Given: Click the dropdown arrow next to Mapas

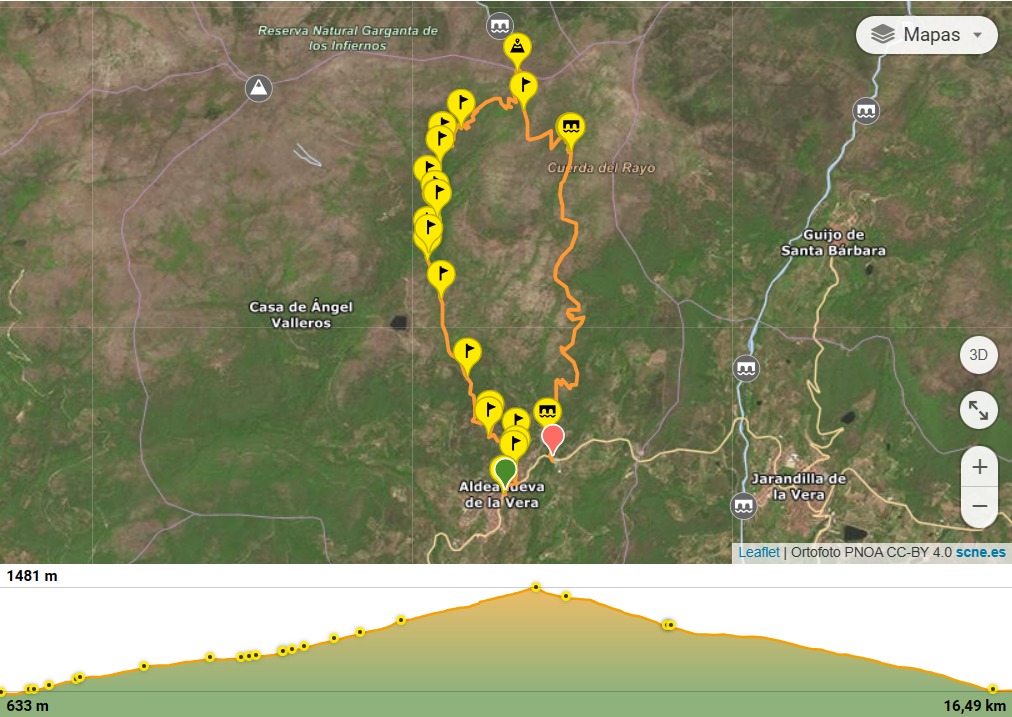Looking at the screenshot, I should tap(978, 35).
